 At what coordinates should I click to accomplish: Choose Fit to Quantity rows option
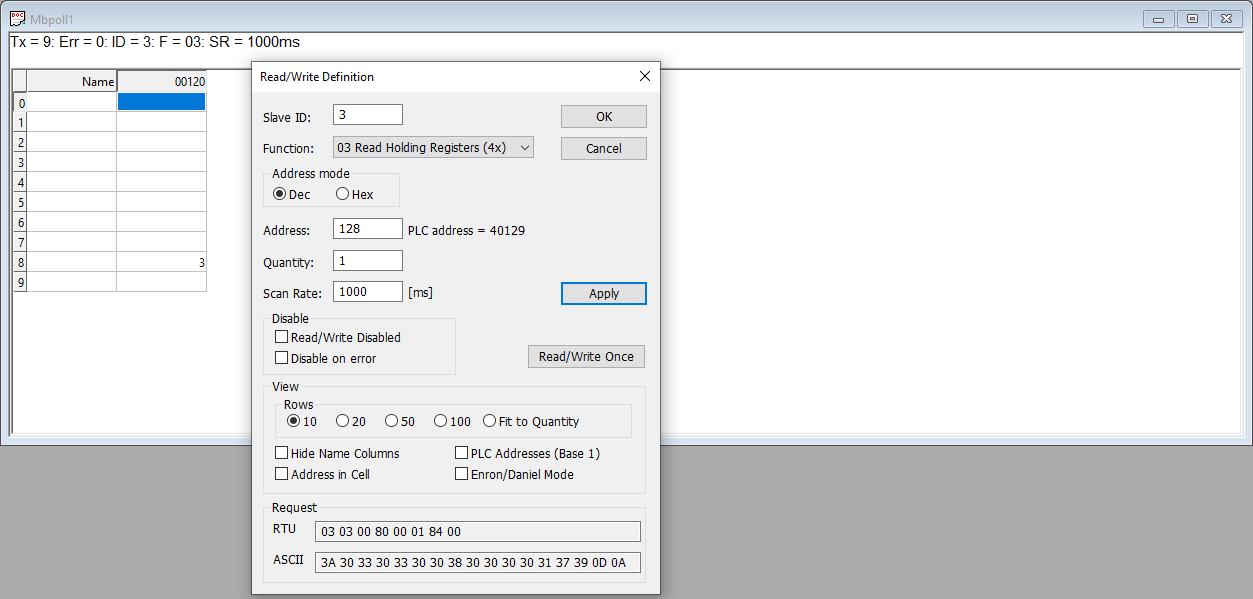[490, 421]
